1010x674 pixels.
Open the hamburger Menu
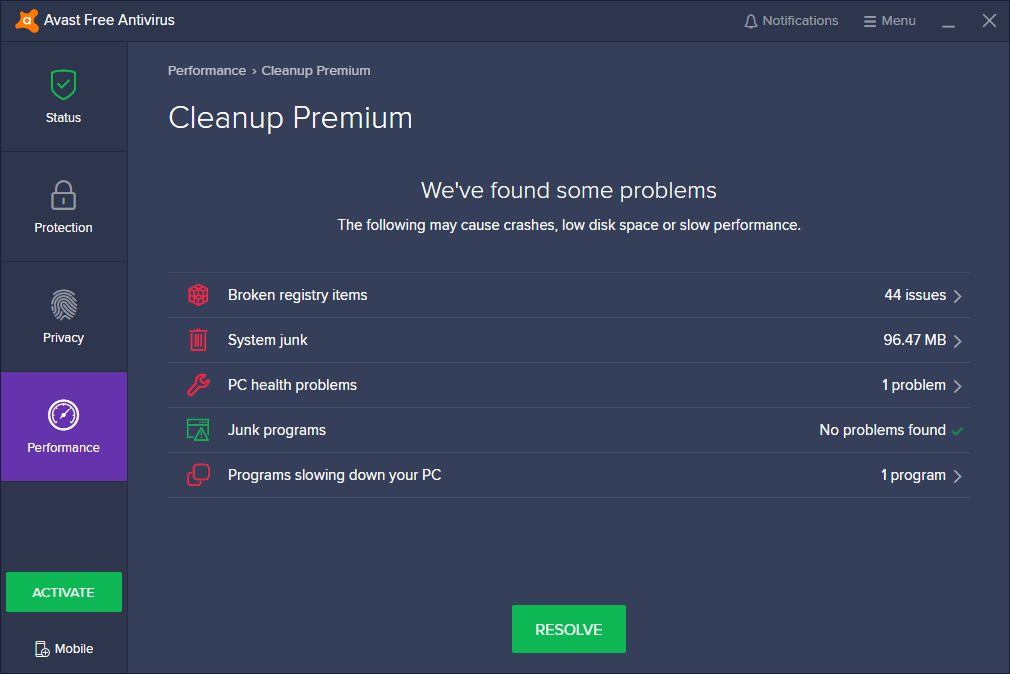[889, 21]
